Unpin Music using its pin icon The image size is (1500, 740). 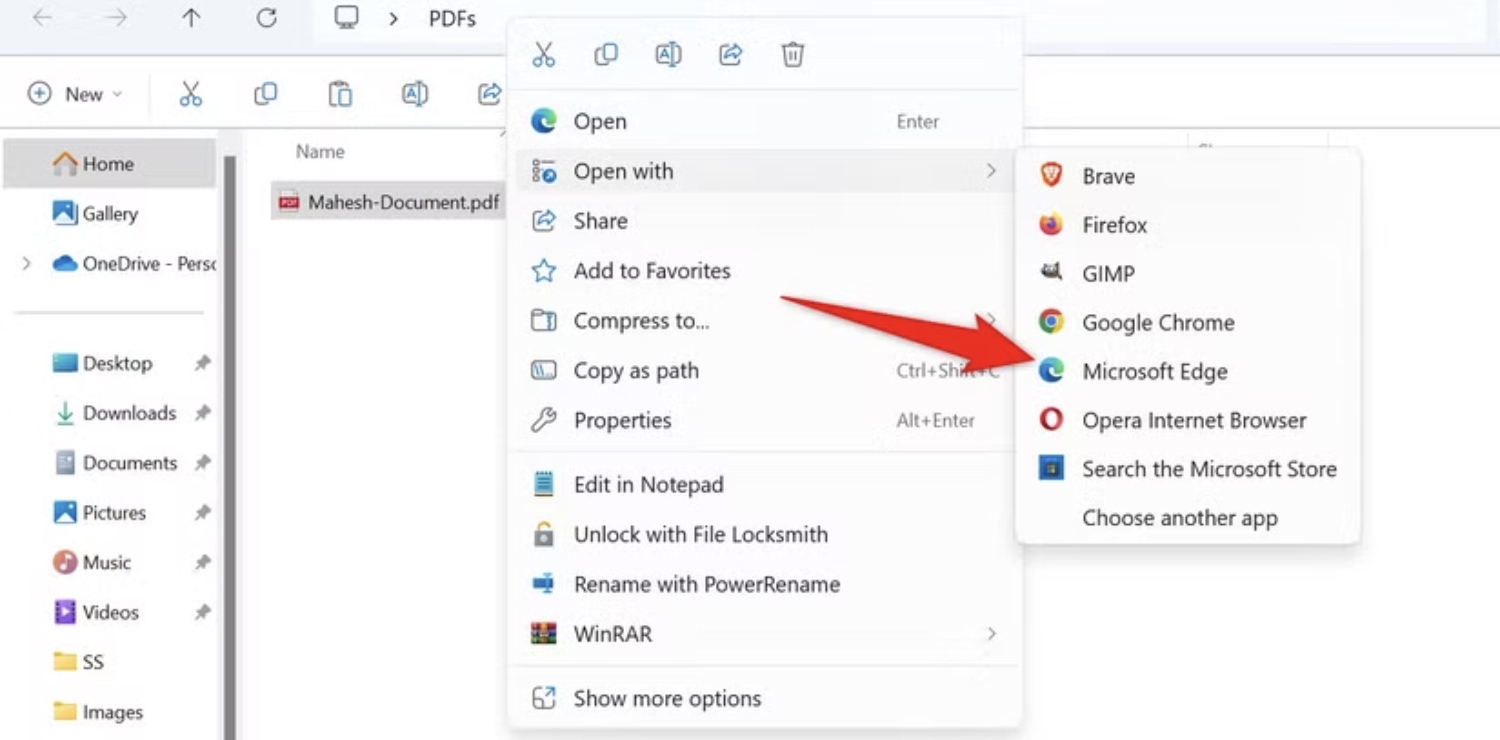pos(202,563)
